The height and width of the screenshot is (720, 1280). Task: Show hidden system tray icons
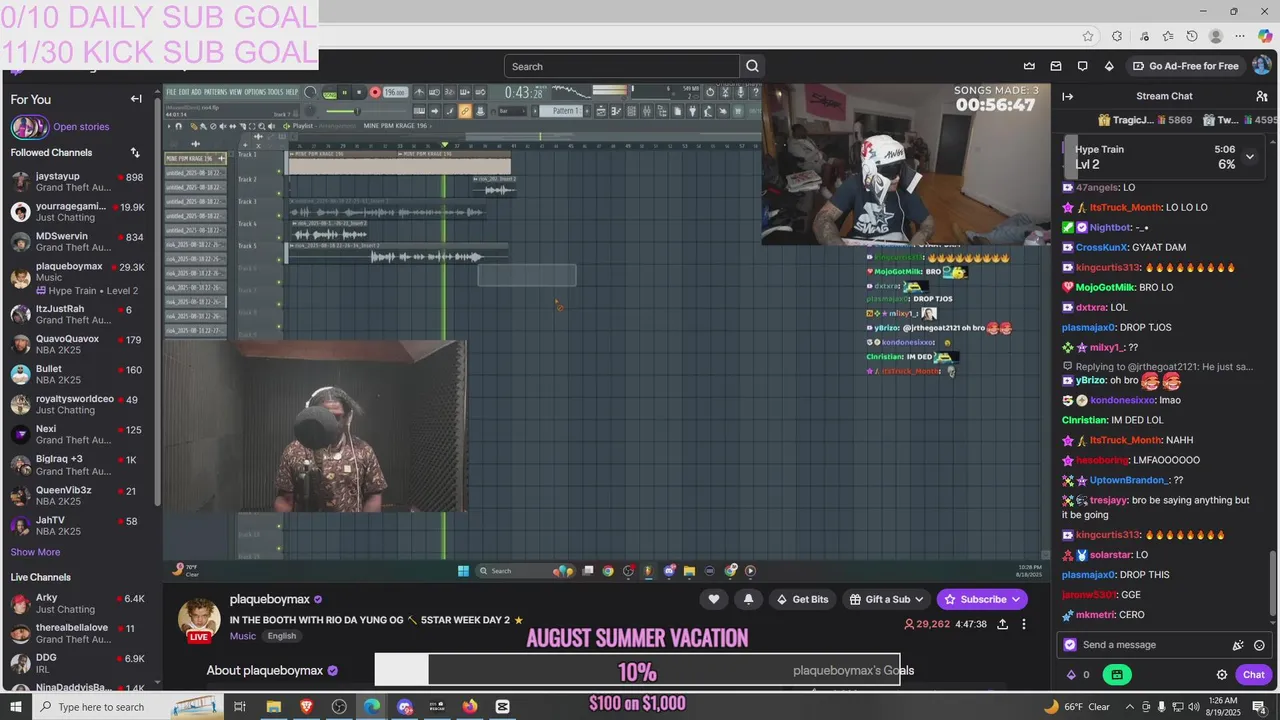click(1131, 707)
